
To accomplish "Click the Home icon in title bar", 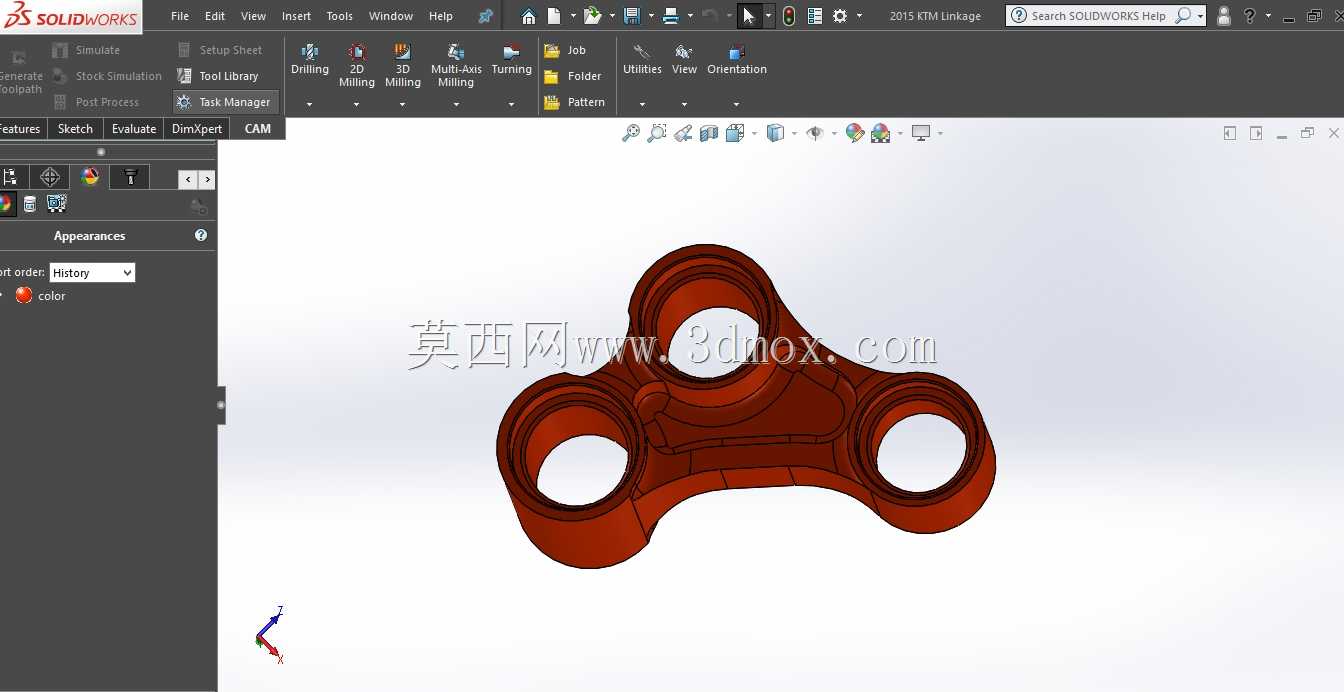I will (x=529, y=16).
